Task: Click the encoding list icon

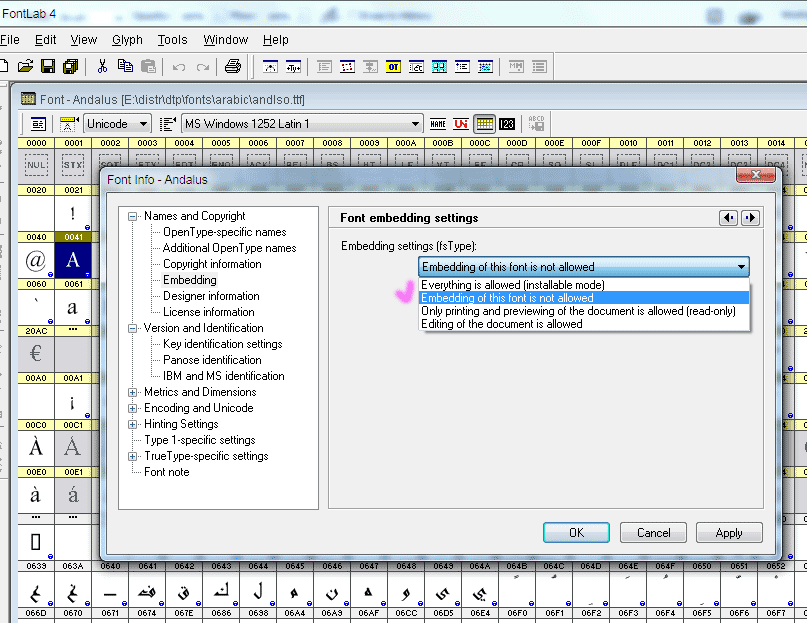Action: [x=167, y=124]
